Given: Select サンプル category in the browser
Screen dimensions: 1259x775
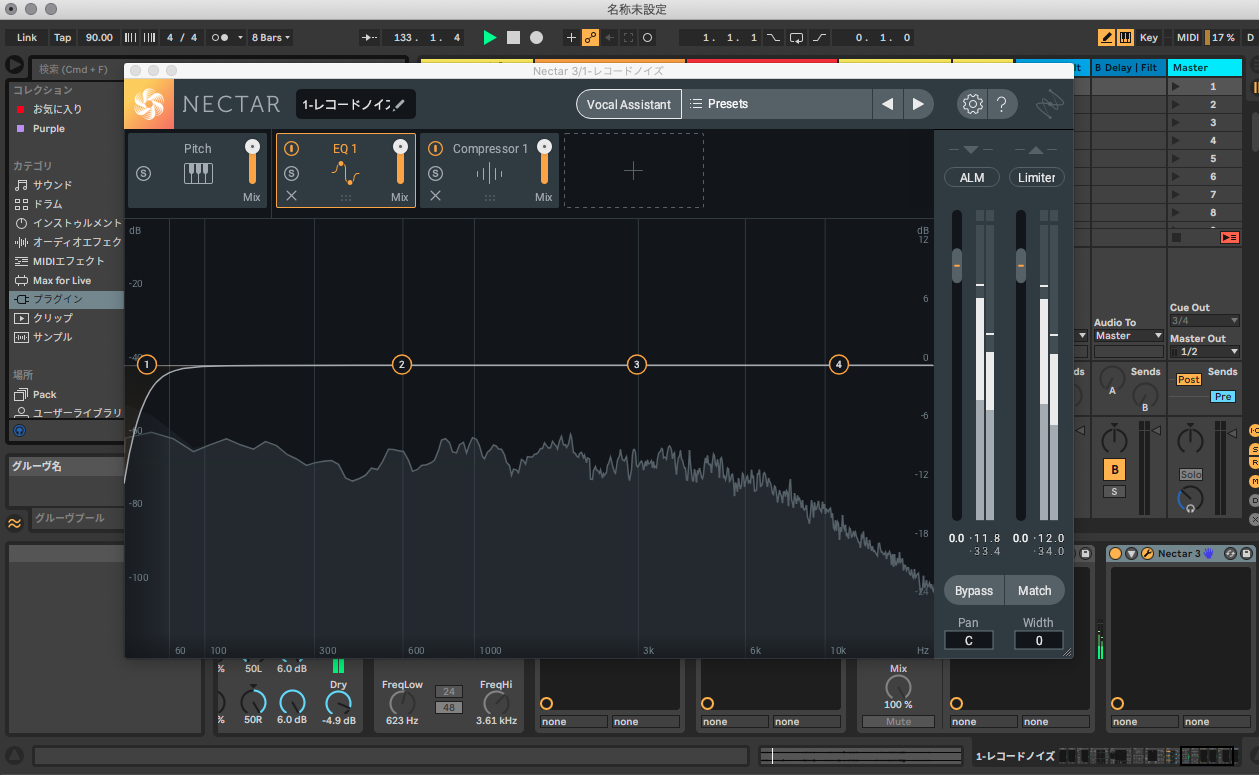Looking at the screenshot, I should [x=53, y=337].
